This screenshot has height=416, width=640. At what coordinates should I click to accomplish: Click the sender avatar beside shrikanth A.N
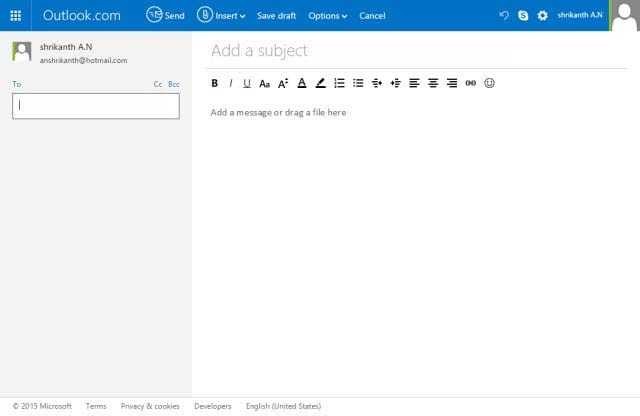(22, 51)
